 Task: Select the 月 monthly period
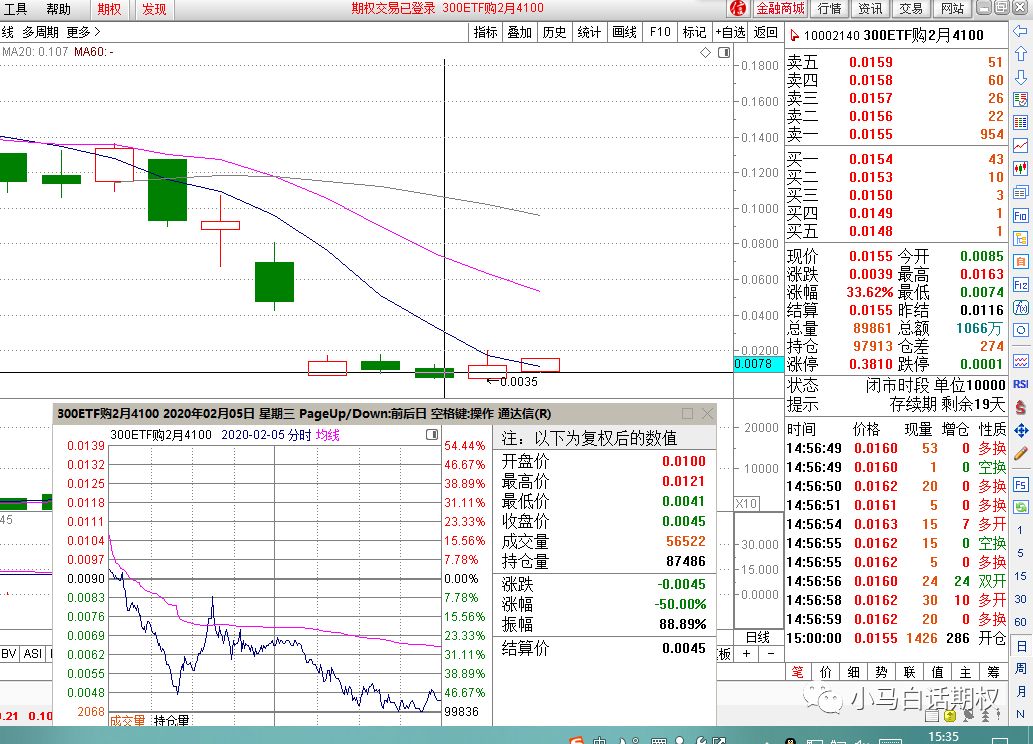click(1020, 691)
